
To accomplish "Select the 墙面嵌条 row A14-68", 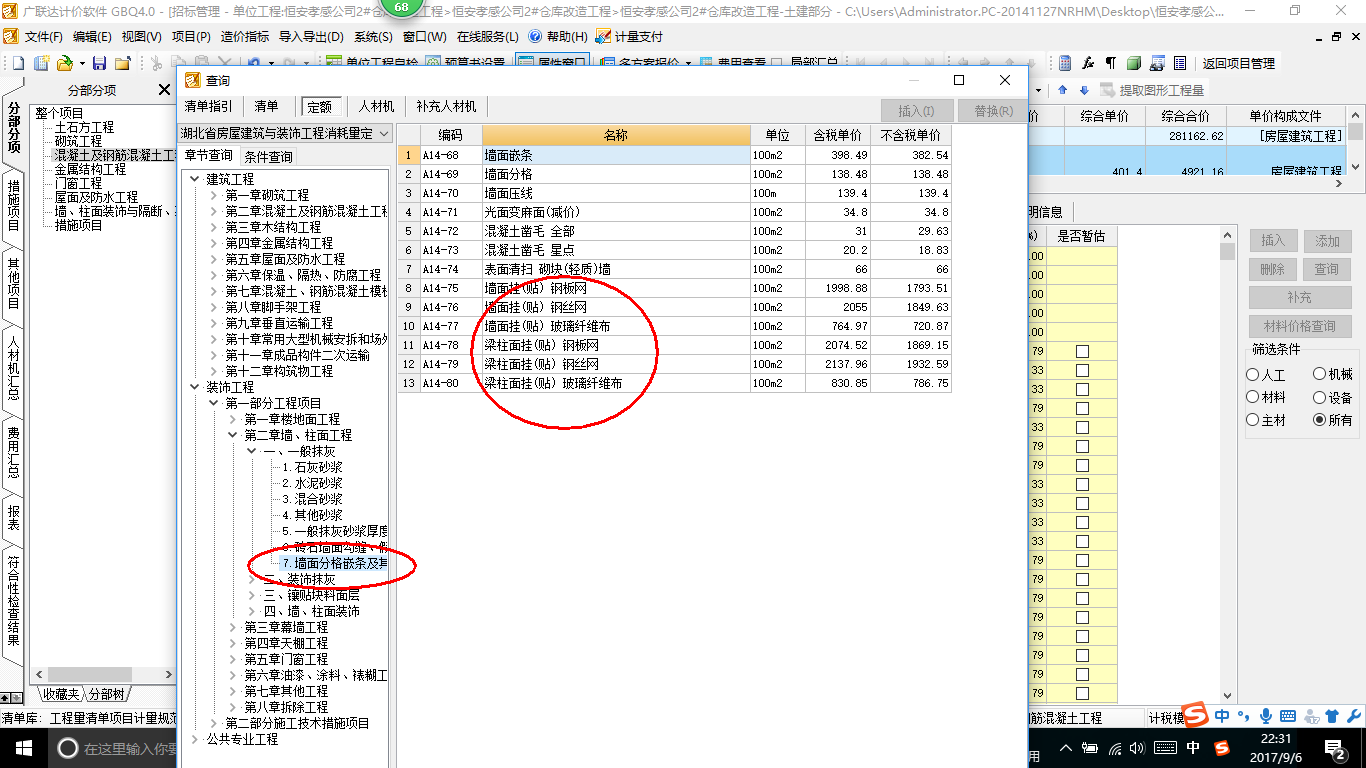I will pos(674,155).
